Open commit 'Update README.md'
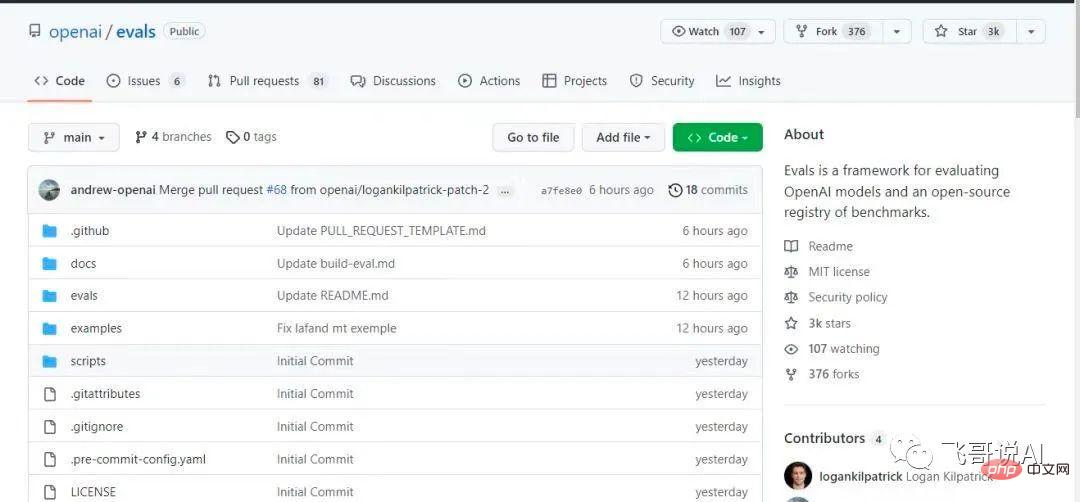The width and height of the screenshot is (1080, 502). point(333,295)
